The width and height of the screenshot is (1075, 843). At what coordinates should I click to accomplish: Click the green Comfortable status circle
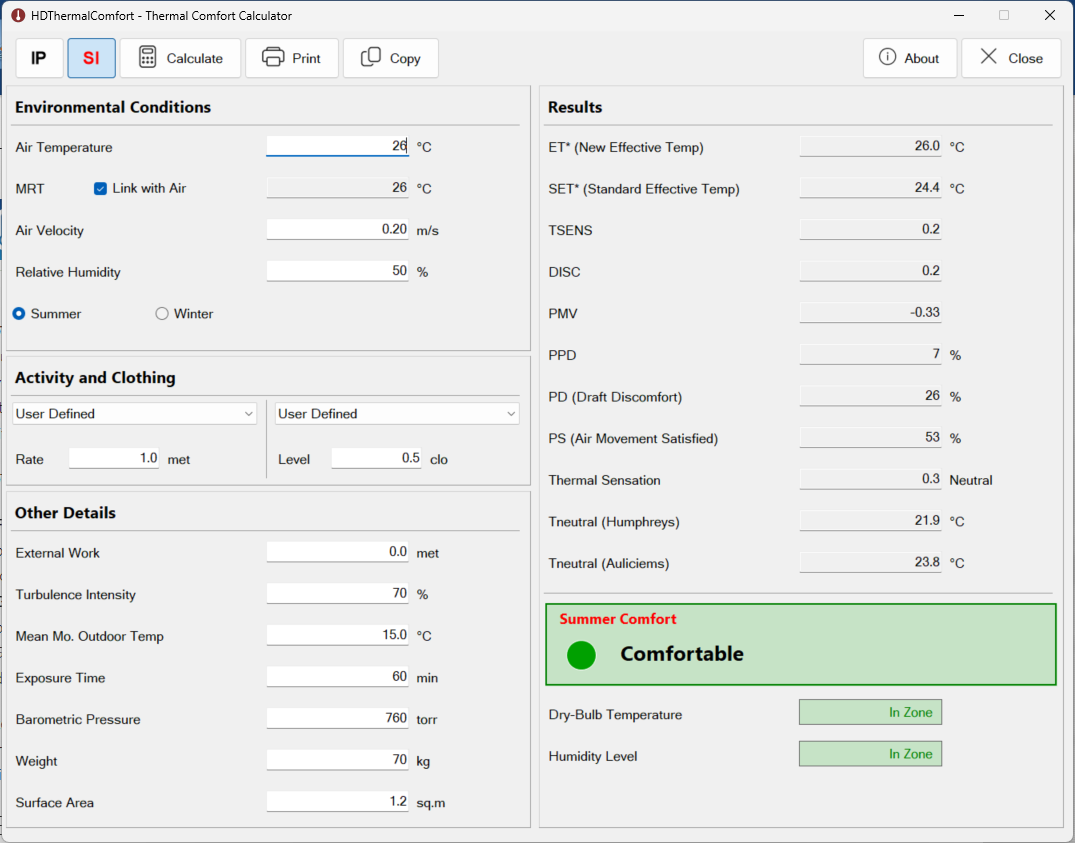pyautogui.click(x=581, y=655)
